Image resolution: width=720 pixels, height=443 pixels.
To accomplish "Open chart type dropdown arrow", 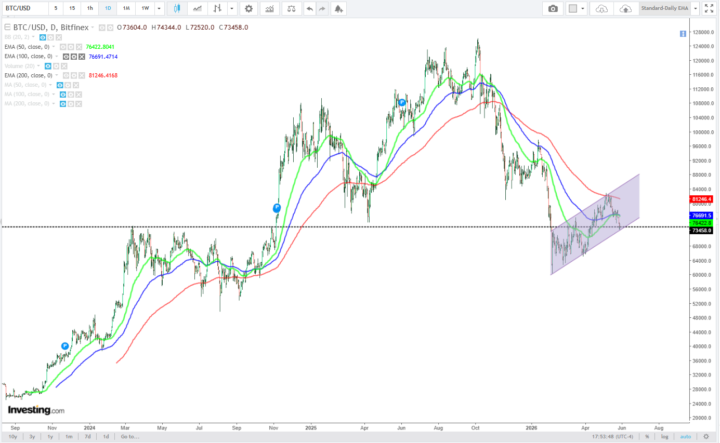I will pos(231,9).
